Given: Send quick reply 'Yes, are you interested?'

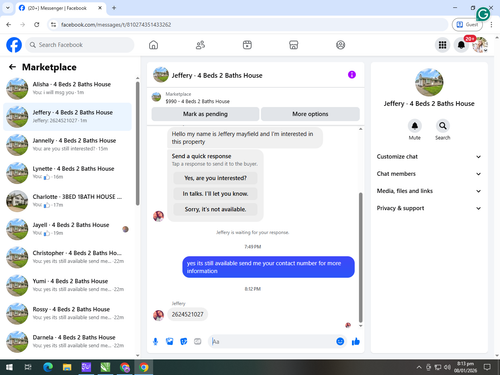Looking at the screenshot, I should point(215,178).
